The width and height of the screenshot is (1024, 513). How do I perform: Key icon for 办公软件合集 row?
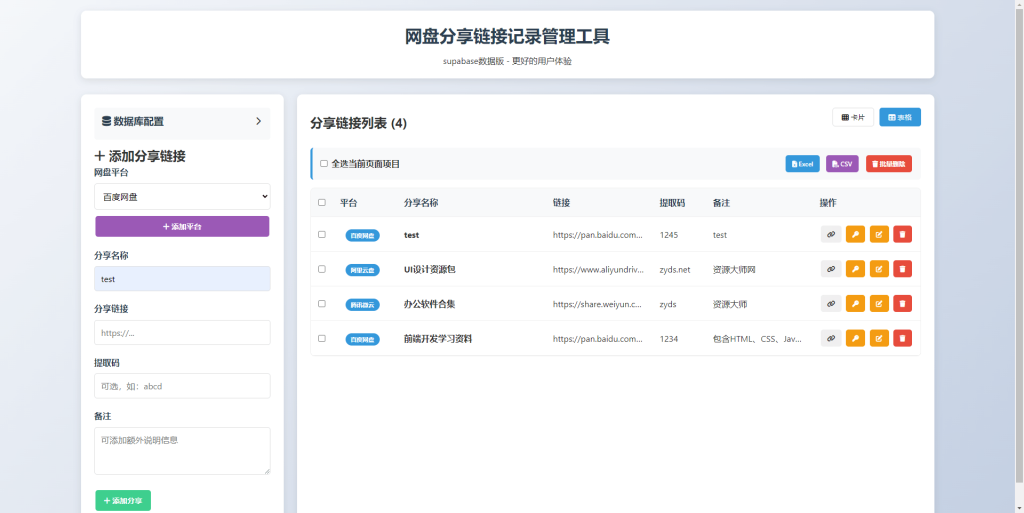[855, 303]
